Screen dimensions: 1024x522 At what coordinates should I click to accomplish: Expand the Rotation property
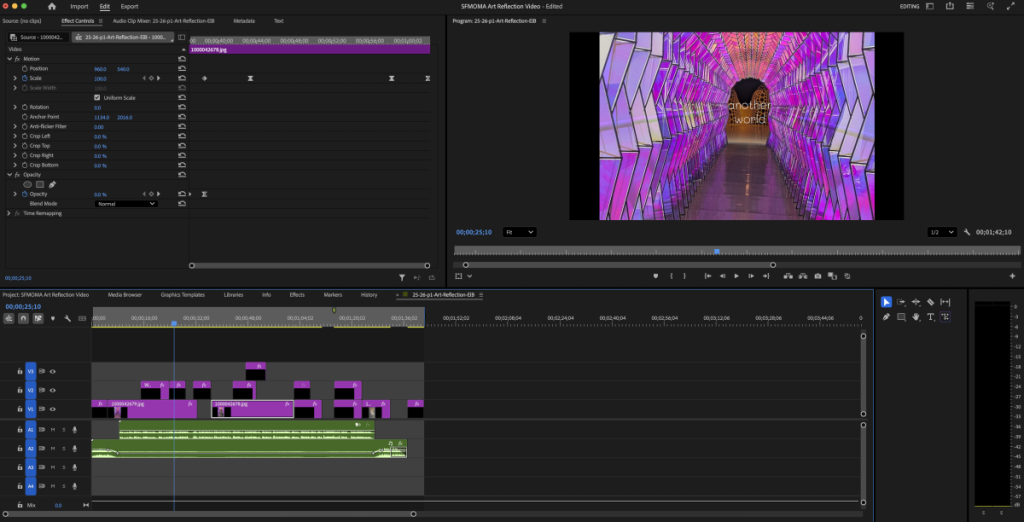tap(15, 107)
